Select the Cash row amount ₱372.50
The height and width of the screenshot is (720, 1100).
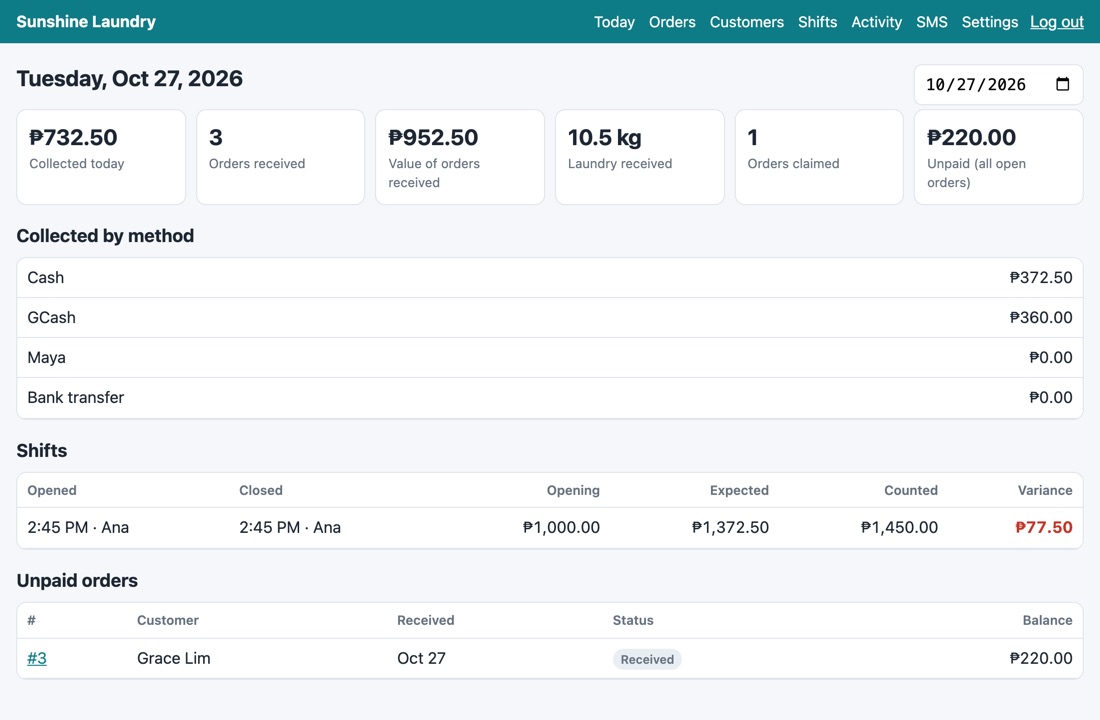tap(1041, 278)
